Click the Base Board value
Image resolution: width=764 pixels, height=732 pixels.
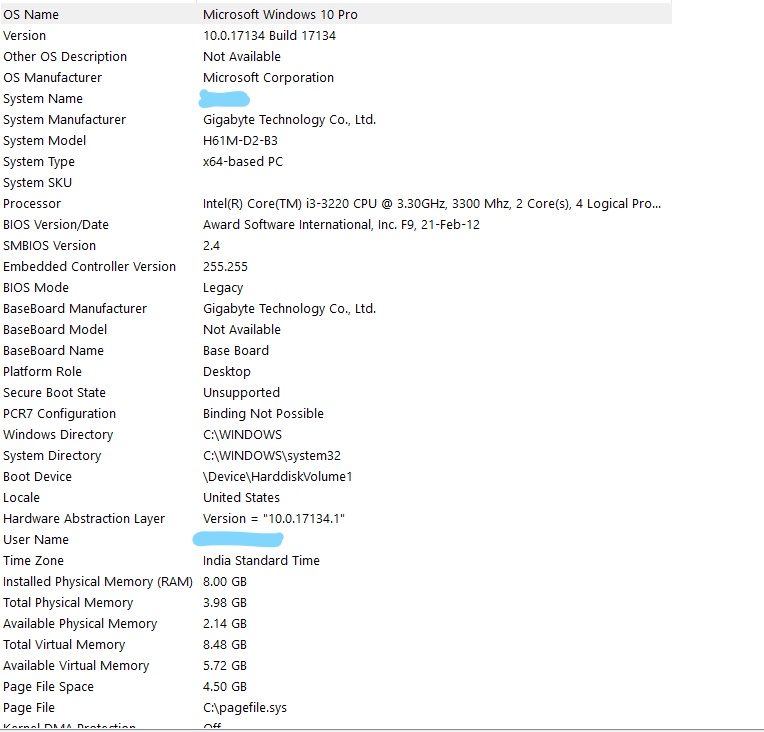(x=236, y=350)
